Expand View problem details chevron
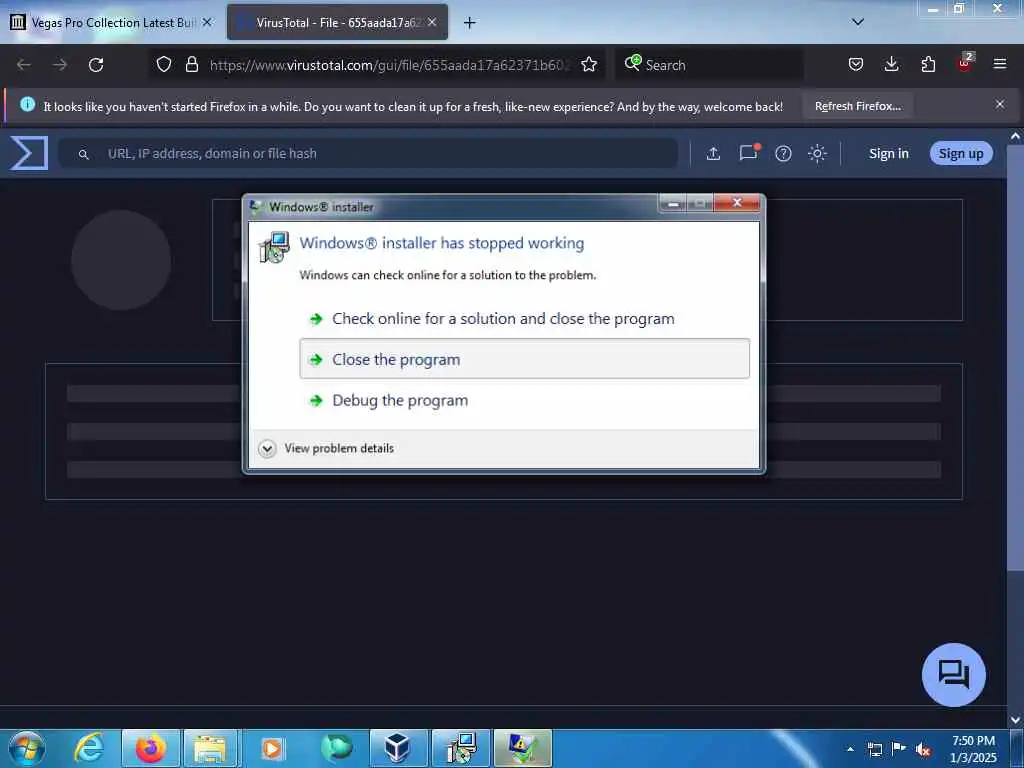The image size is (1024, 768). tap(267, 449)
